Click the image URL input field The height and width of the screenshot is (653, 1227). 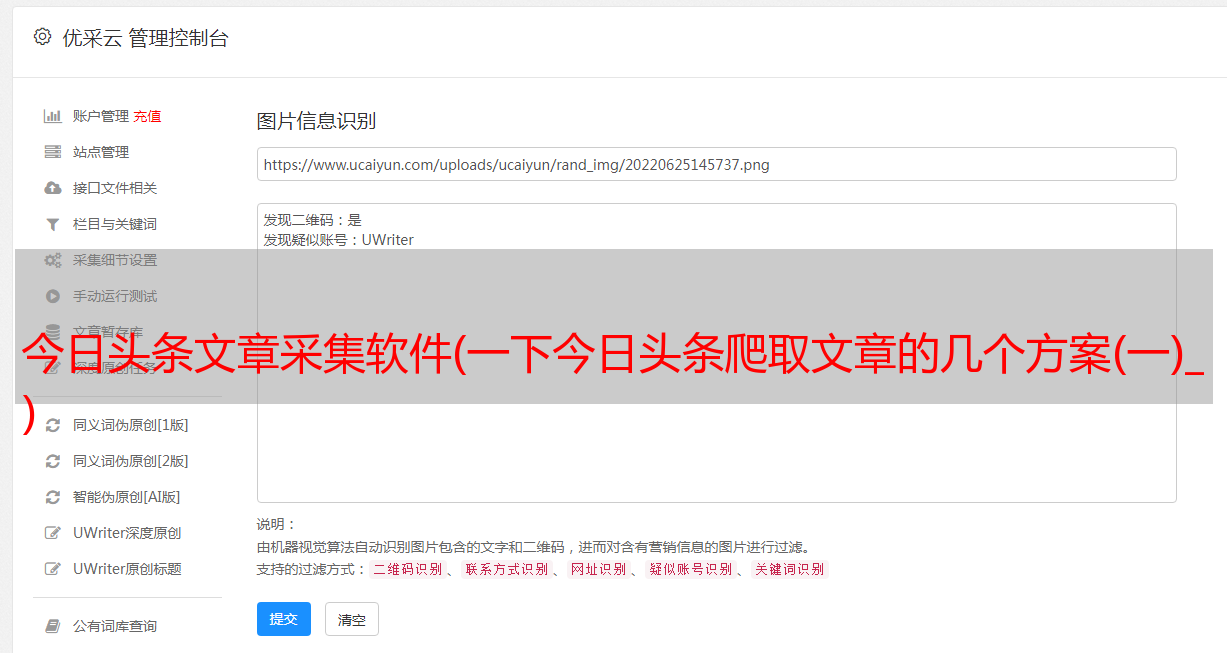click(x=716, y=164)
